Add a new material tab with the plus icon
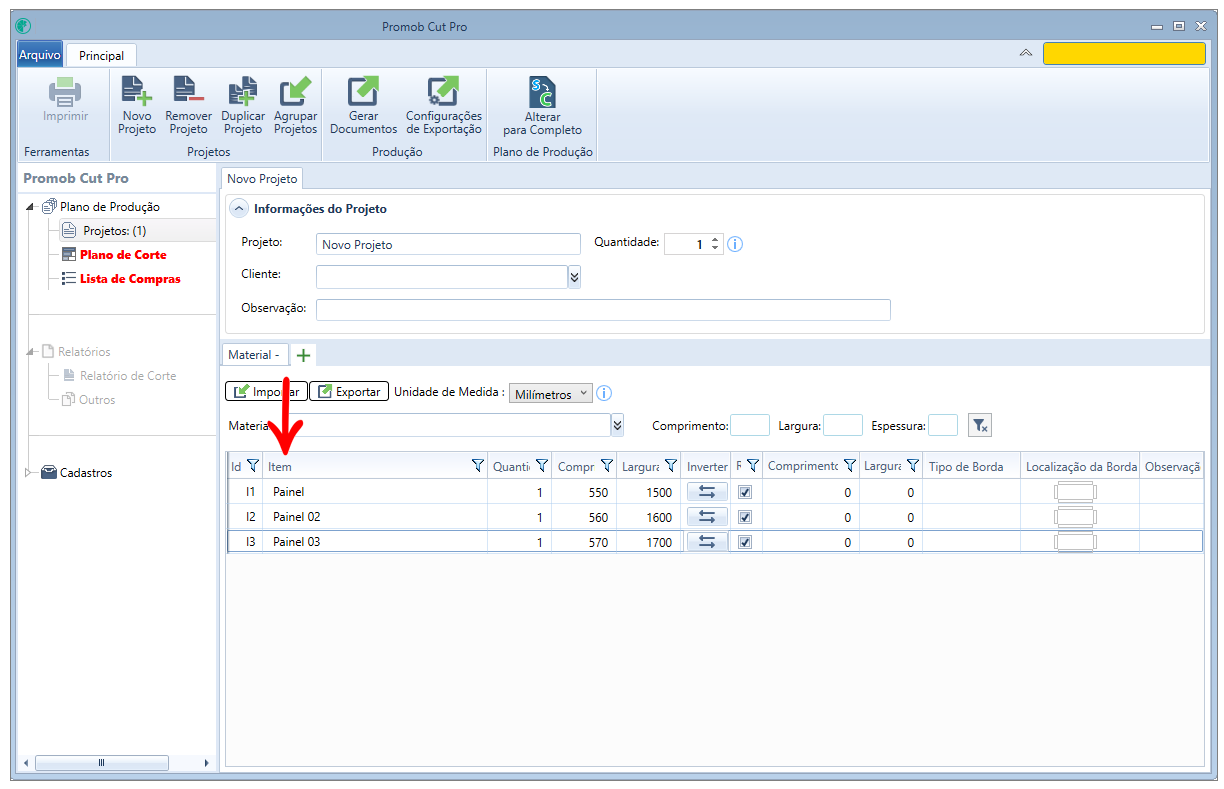Image resolution: width=1224 pixels, height=789 pixels. pos(304,355)
